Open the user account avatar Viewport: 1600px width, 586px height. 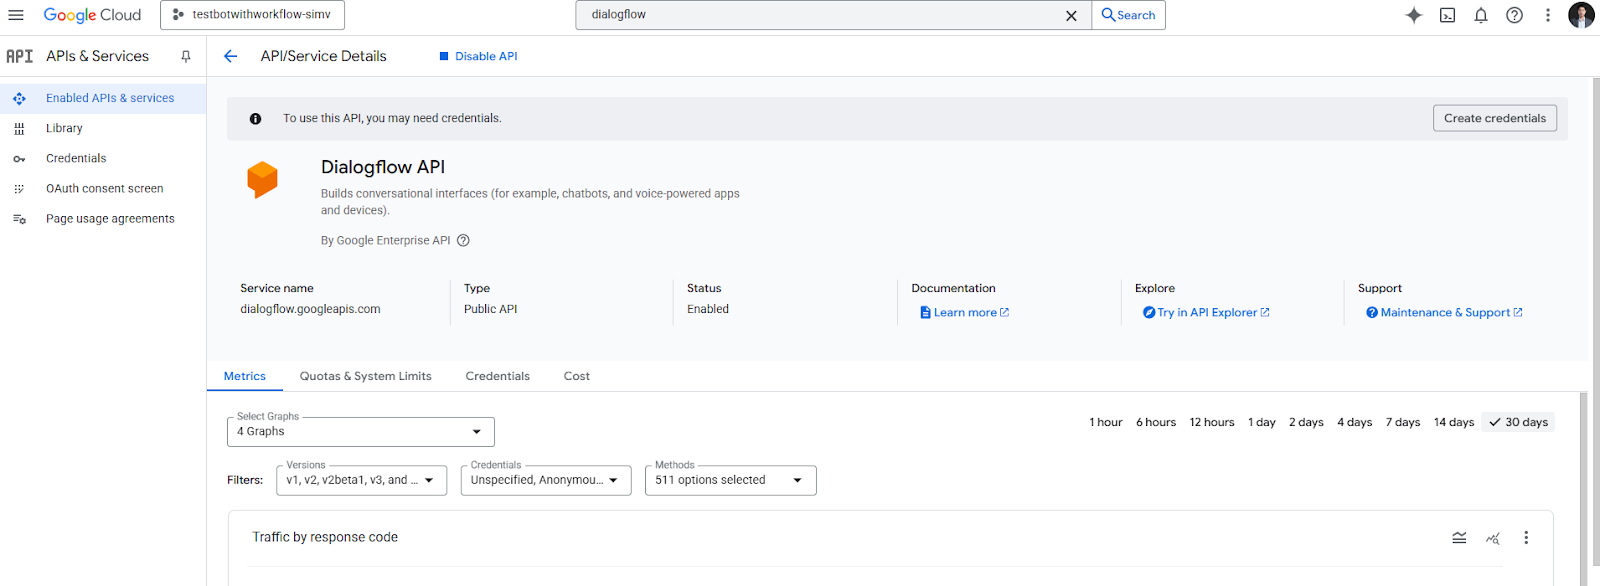(x=1581, y=15)
